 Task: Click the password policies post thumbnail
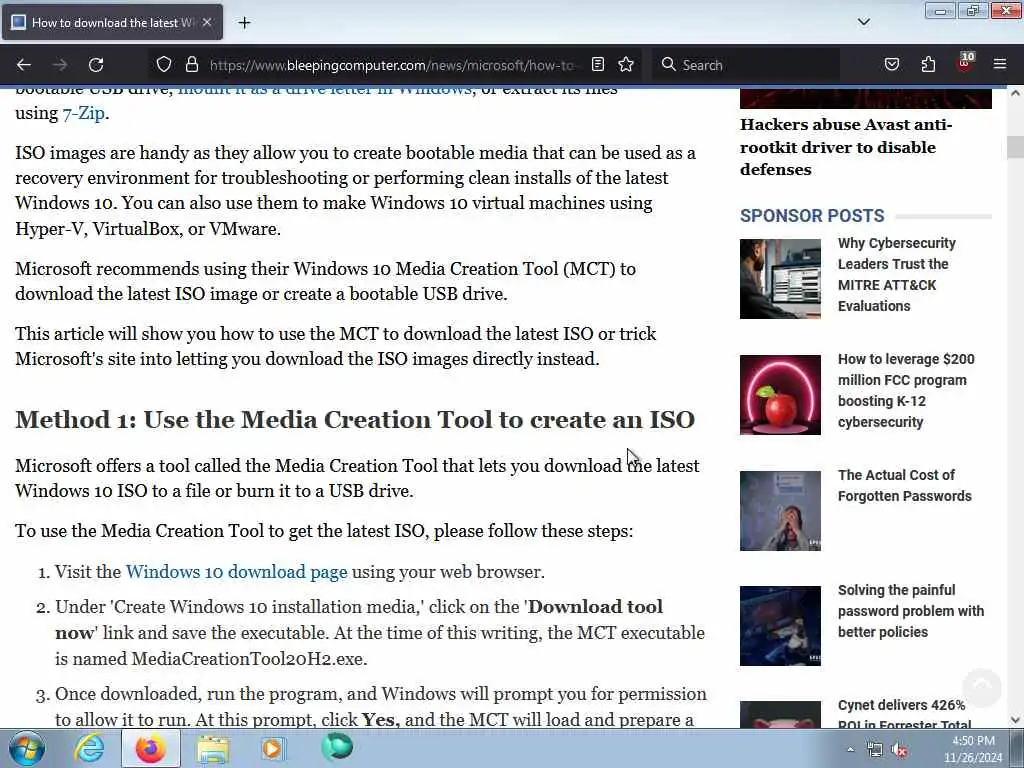click(780, 626)
